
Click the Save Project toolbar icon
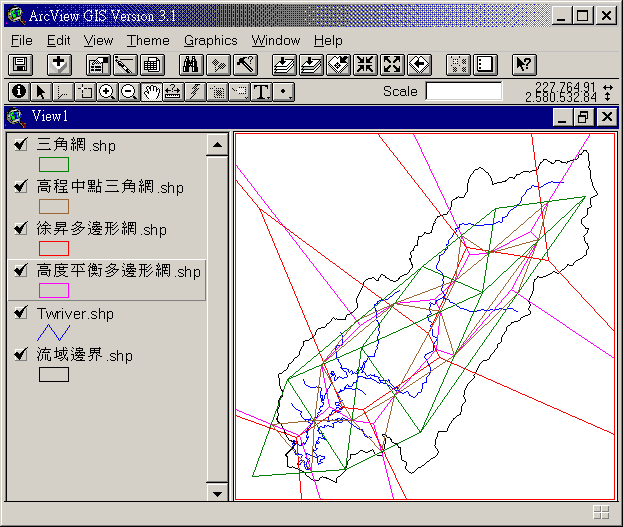20,65
